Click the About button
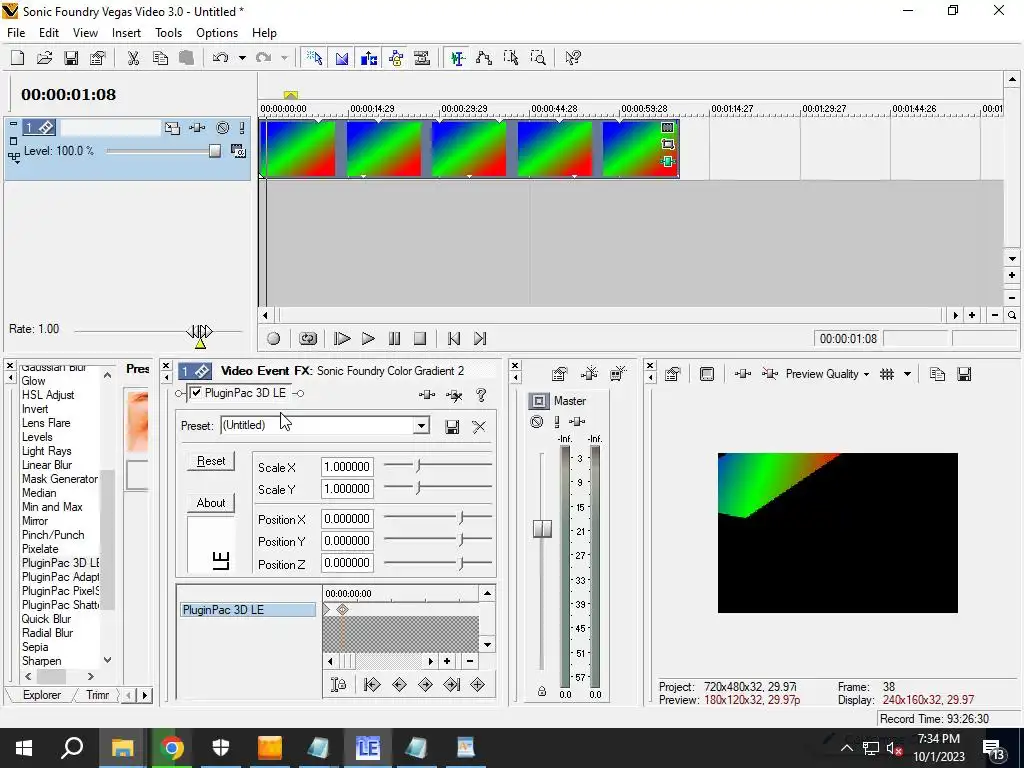 point(211,503)
